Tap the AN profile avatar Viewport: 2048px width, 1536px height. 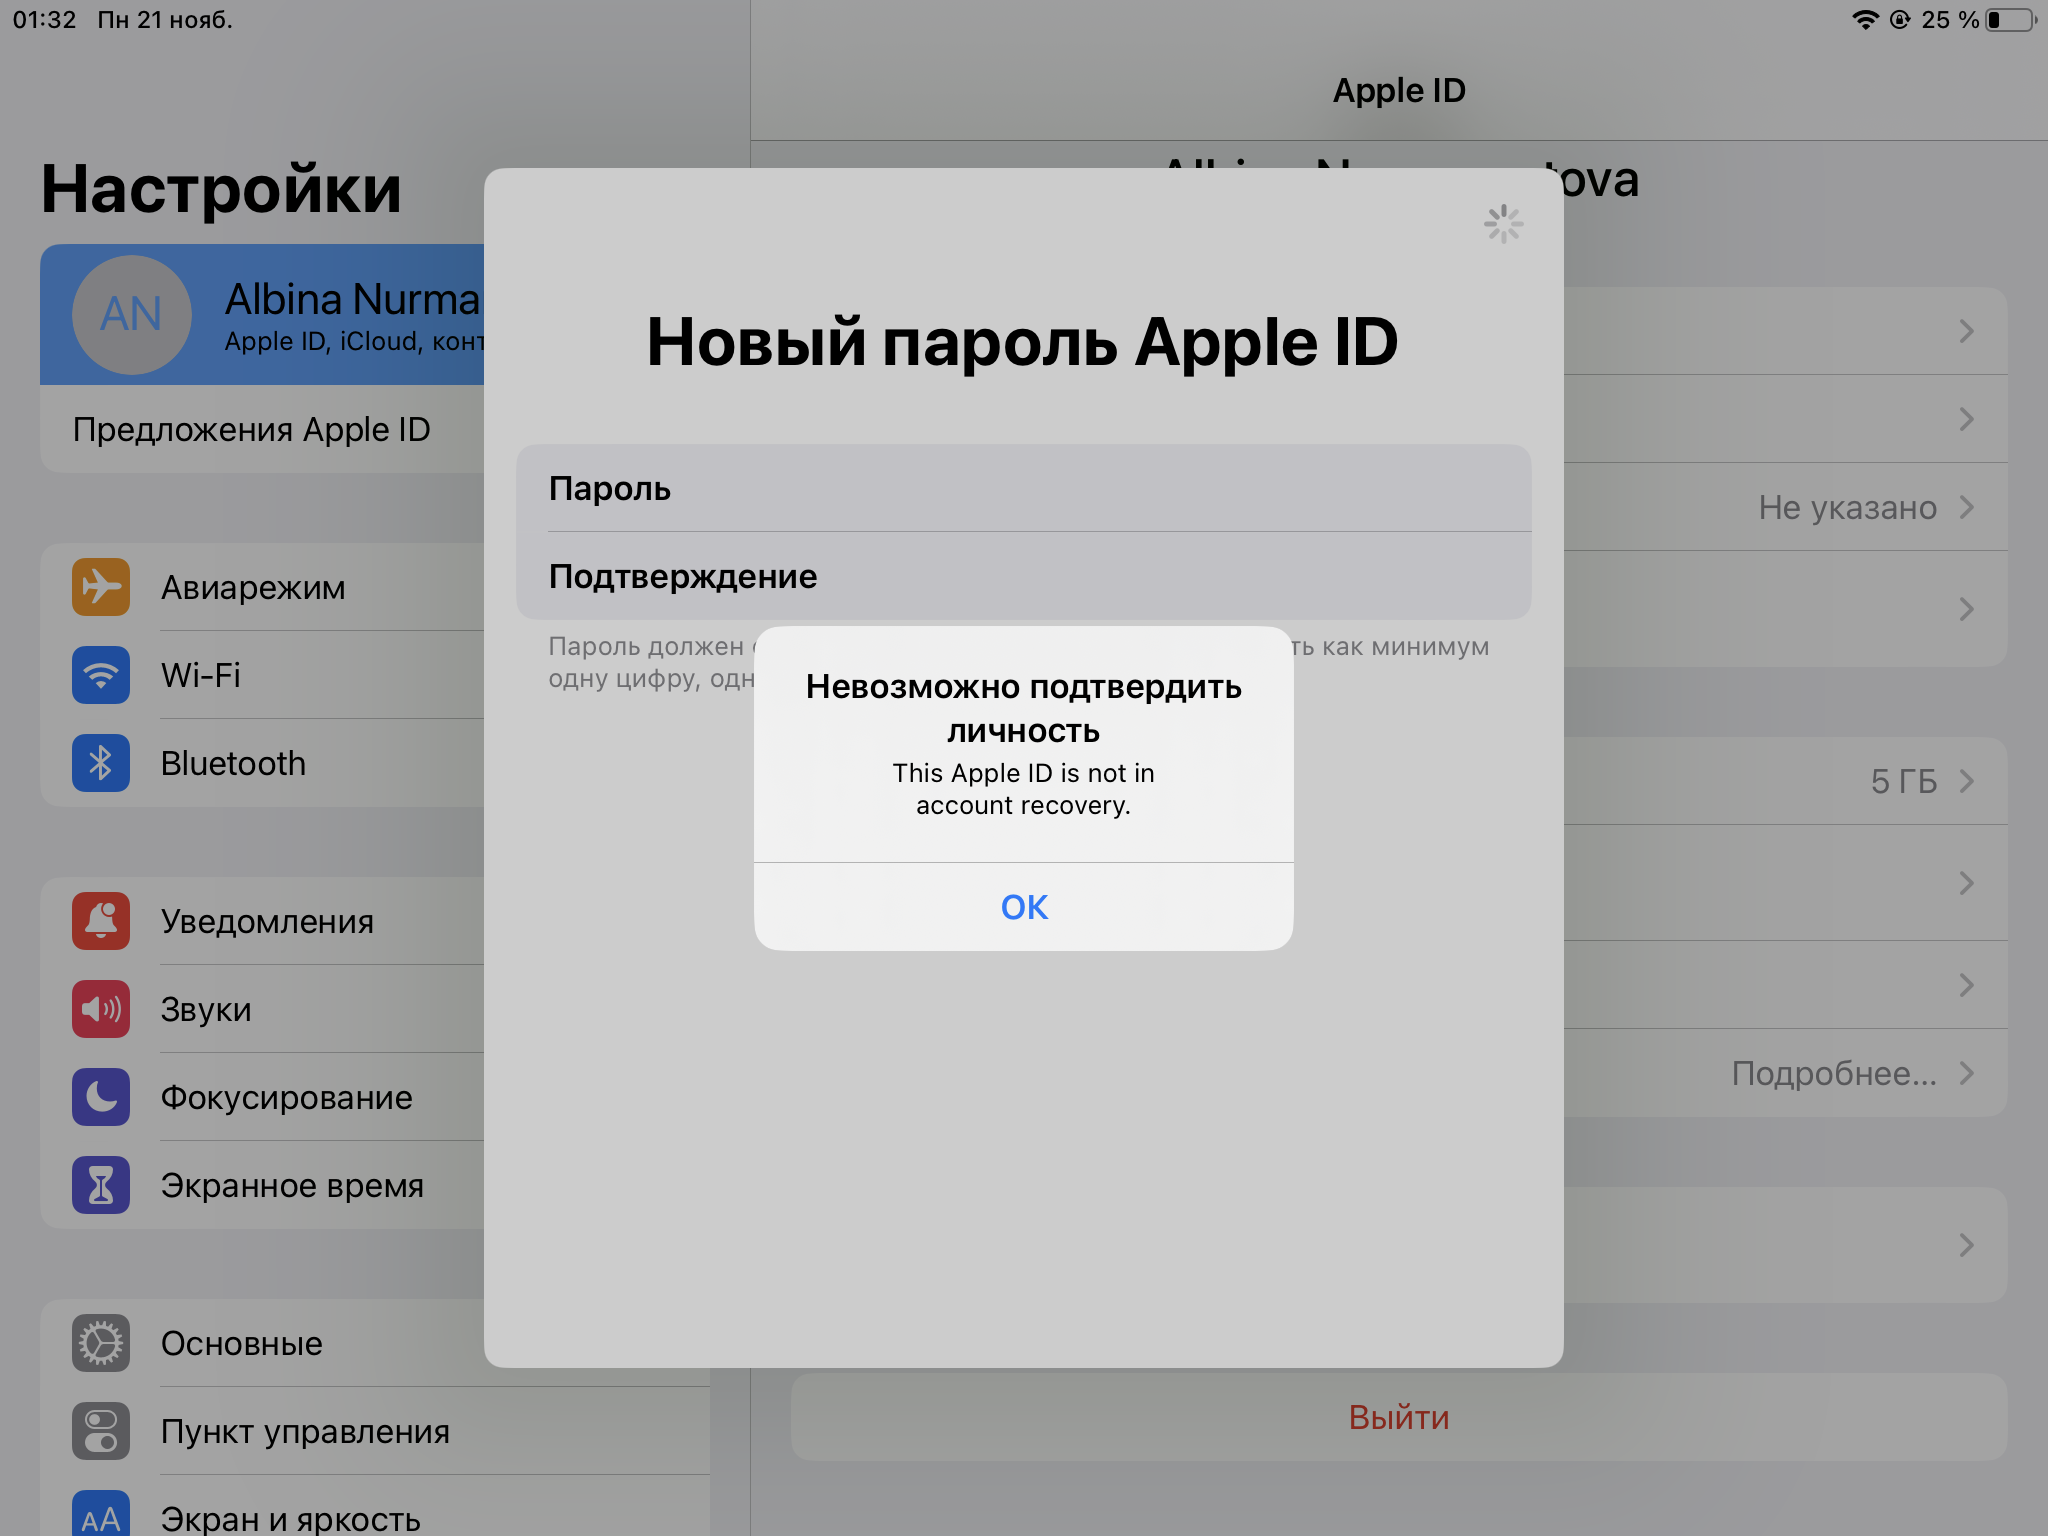(x=131, y=315)
